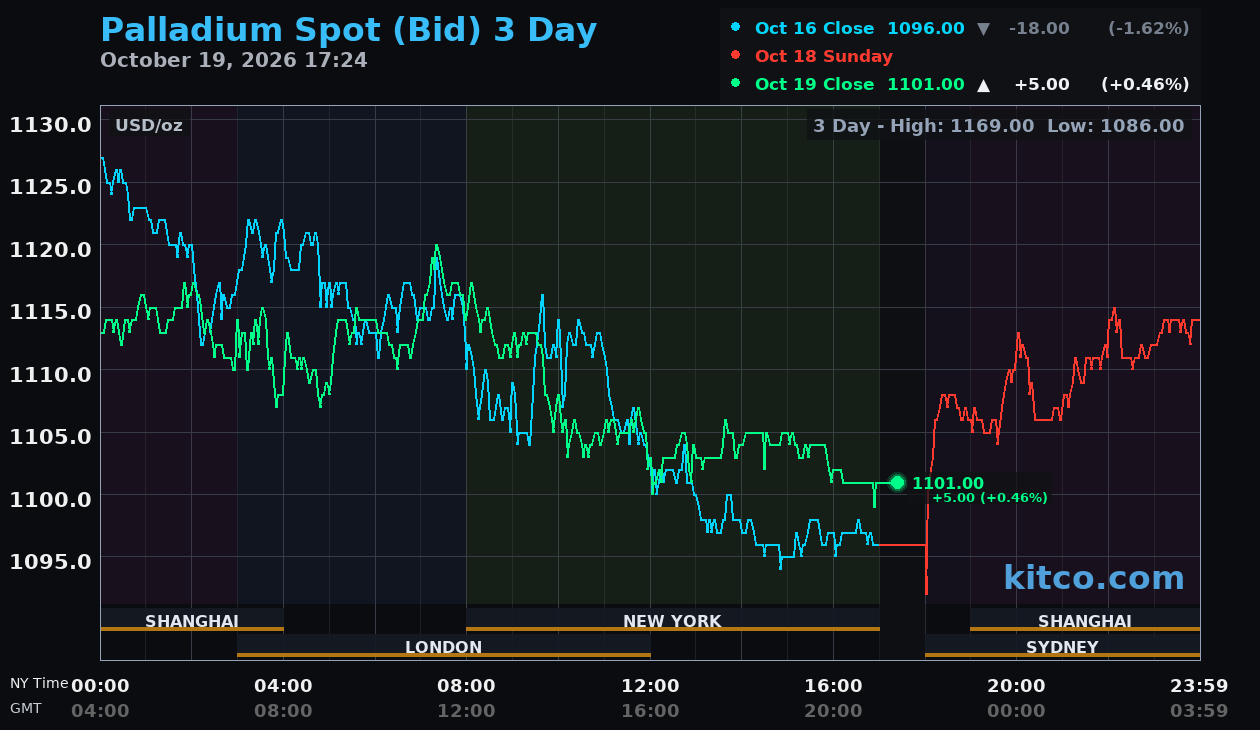Click the up triangle next to +5.00
1260x730 pixels.
click(983, 85)
